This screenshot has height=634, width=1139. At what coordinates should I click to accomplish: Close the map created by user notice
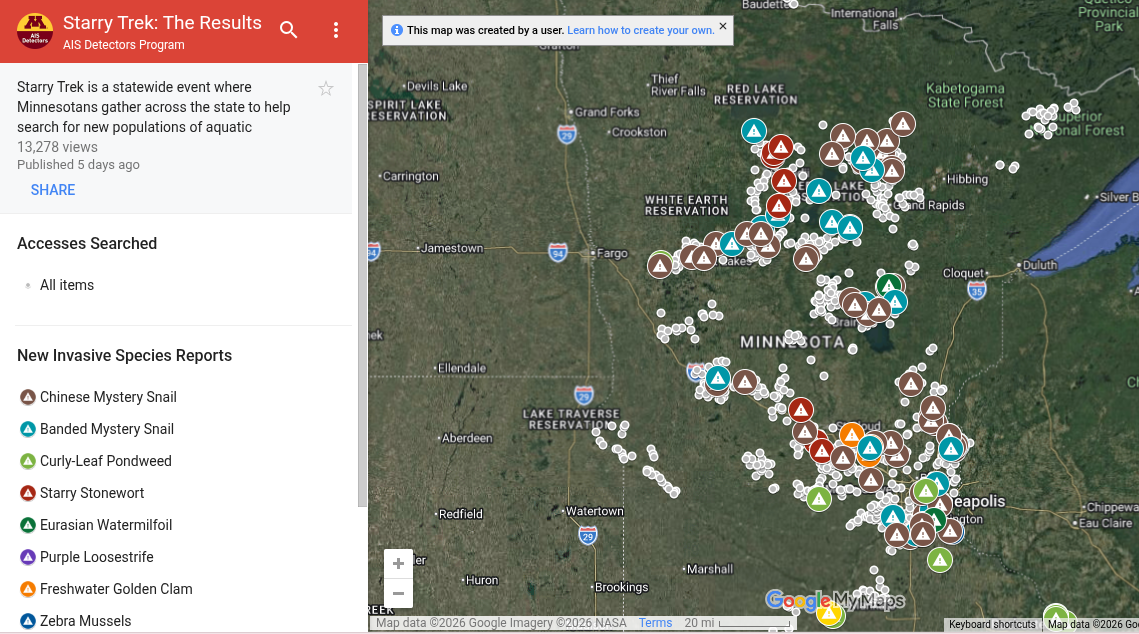723,26
